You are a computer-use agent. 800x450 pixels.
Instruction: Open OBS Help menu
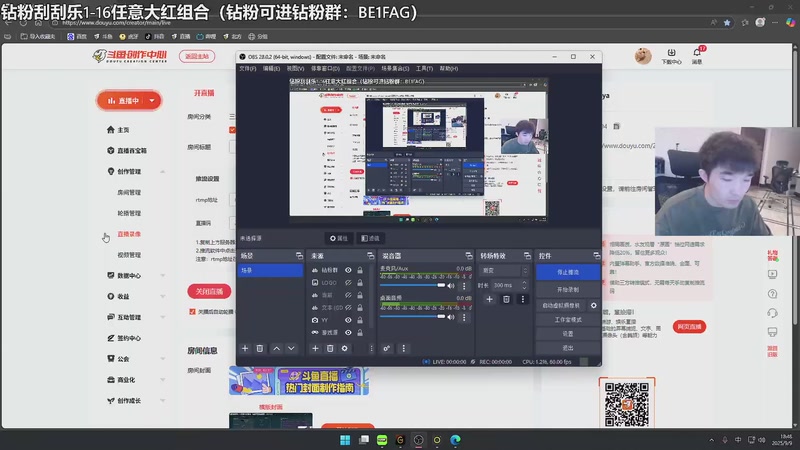click(449, 68)
